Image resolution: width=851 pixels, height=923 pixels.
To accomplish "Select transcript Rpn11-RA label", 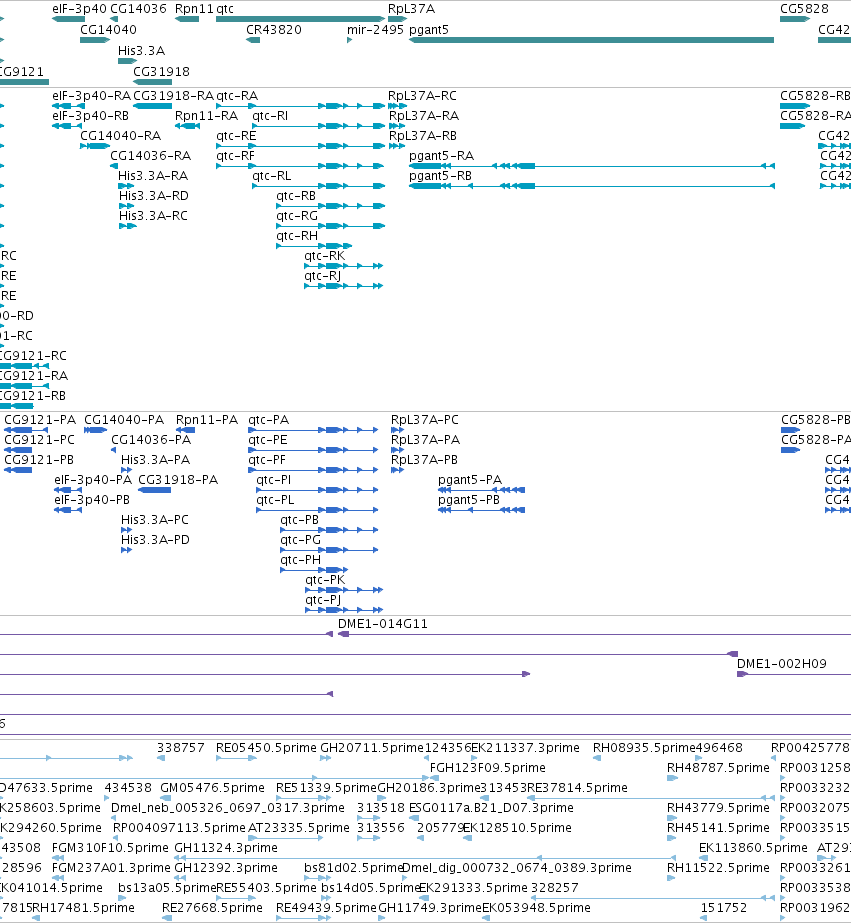I will point(206,116).
